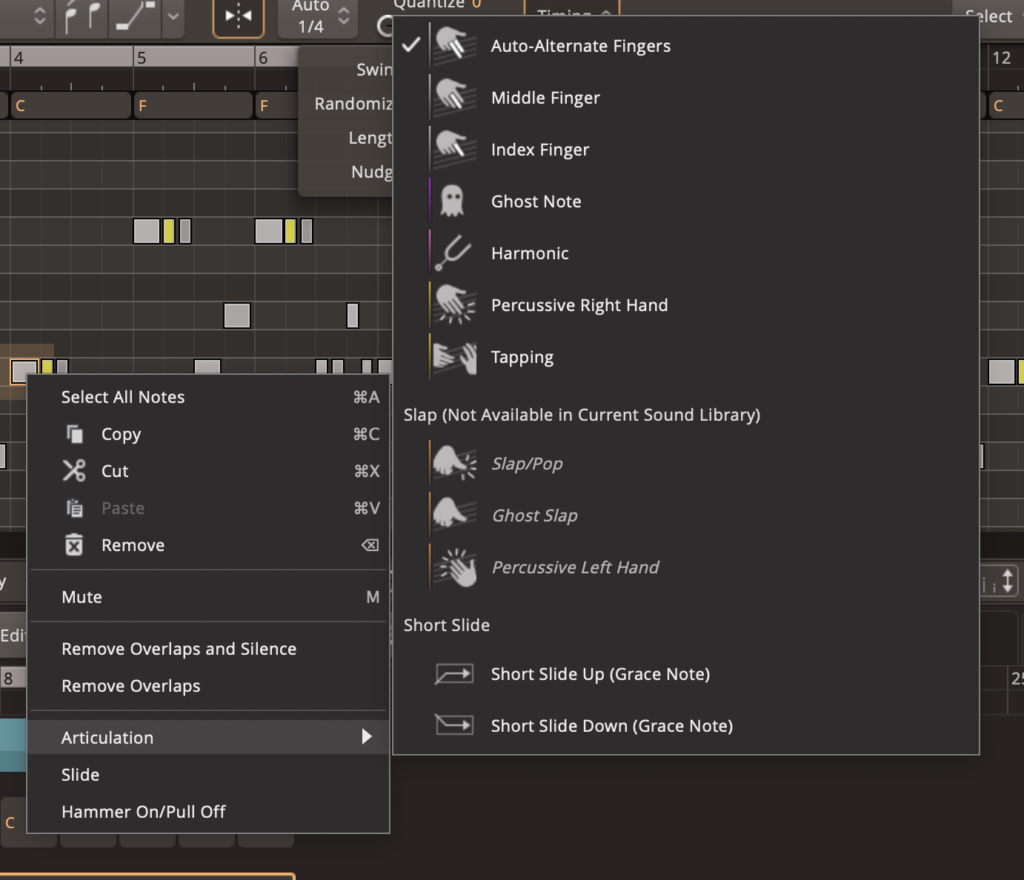
Task: Set the articulation to Harmonic
Action: 686,253
